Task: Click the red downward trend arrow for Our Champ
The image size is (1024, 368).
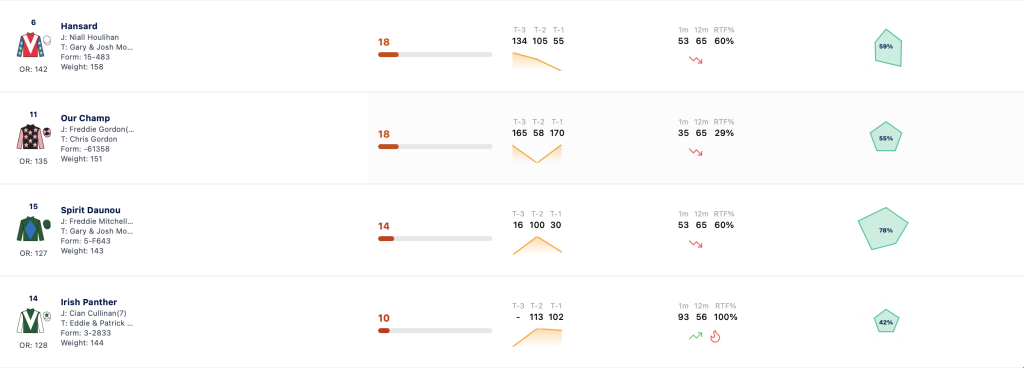Action: (696, 152)
